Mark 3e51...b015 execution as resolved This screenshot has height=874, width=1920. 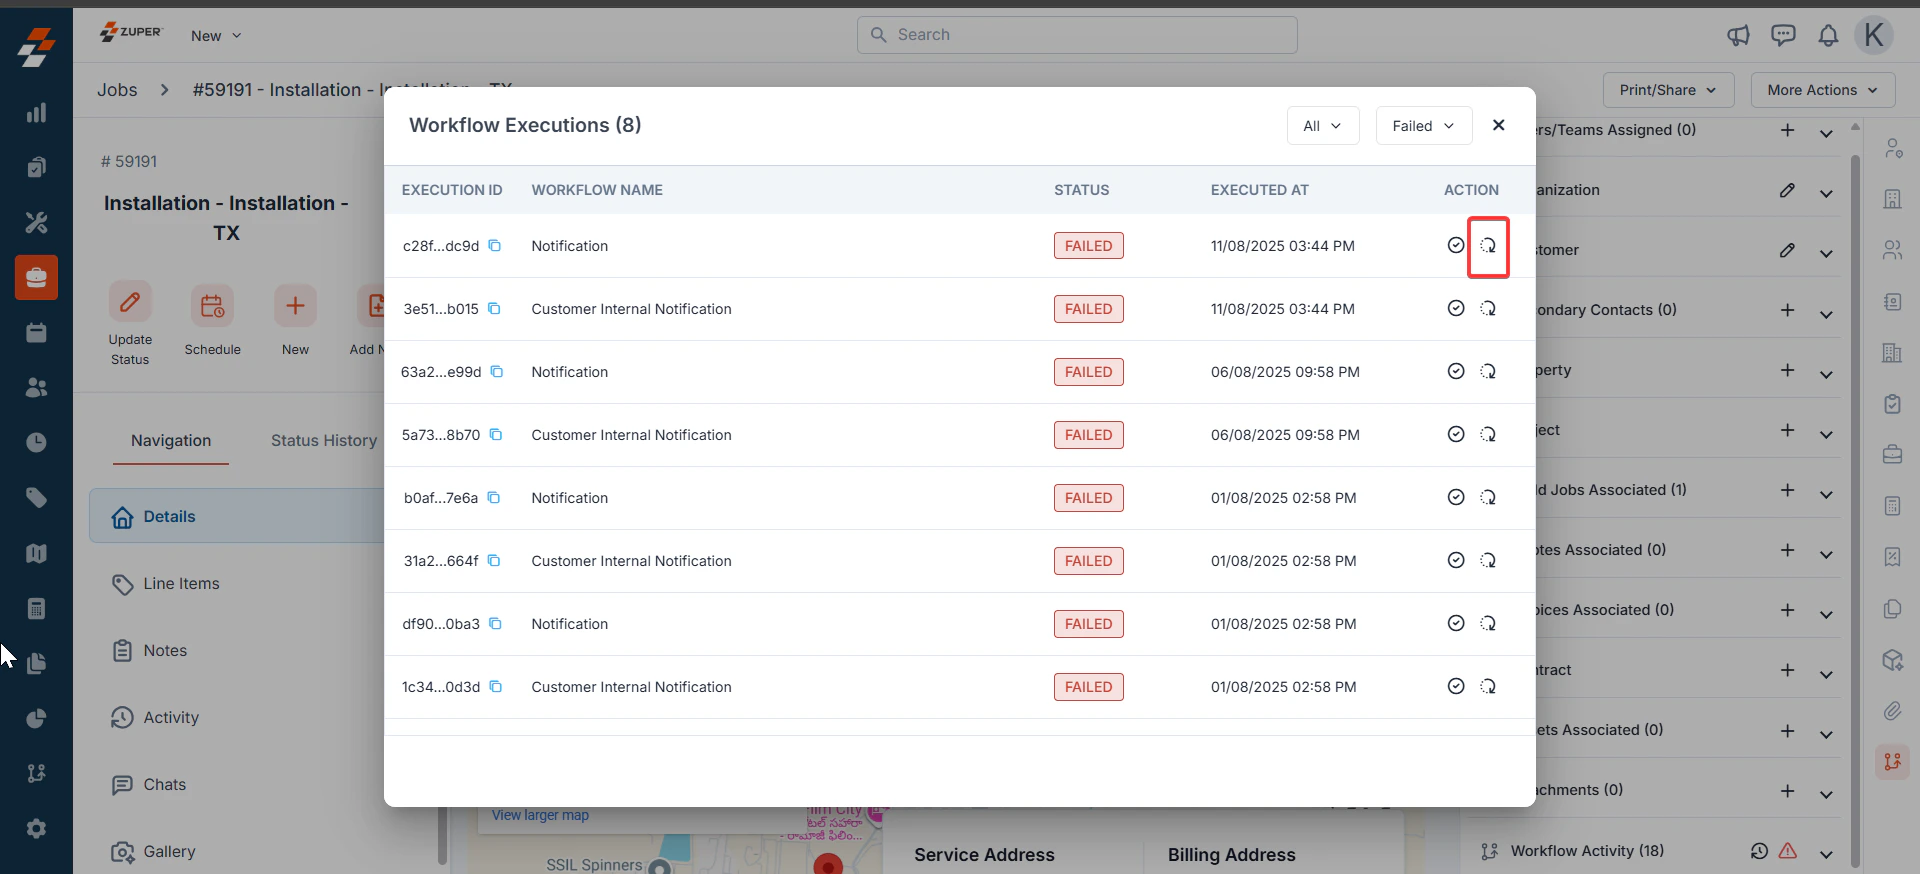1456,308
